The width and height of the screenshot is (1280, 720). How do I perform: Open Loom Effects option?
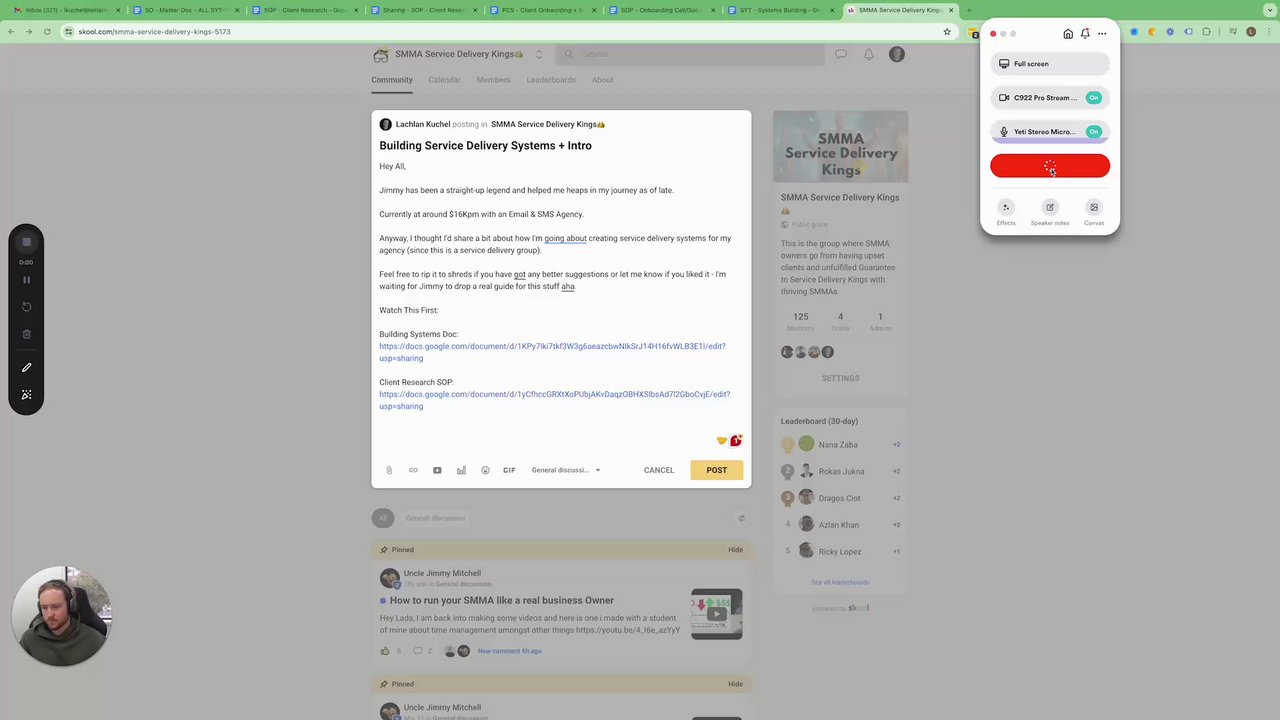point(1006,212)
